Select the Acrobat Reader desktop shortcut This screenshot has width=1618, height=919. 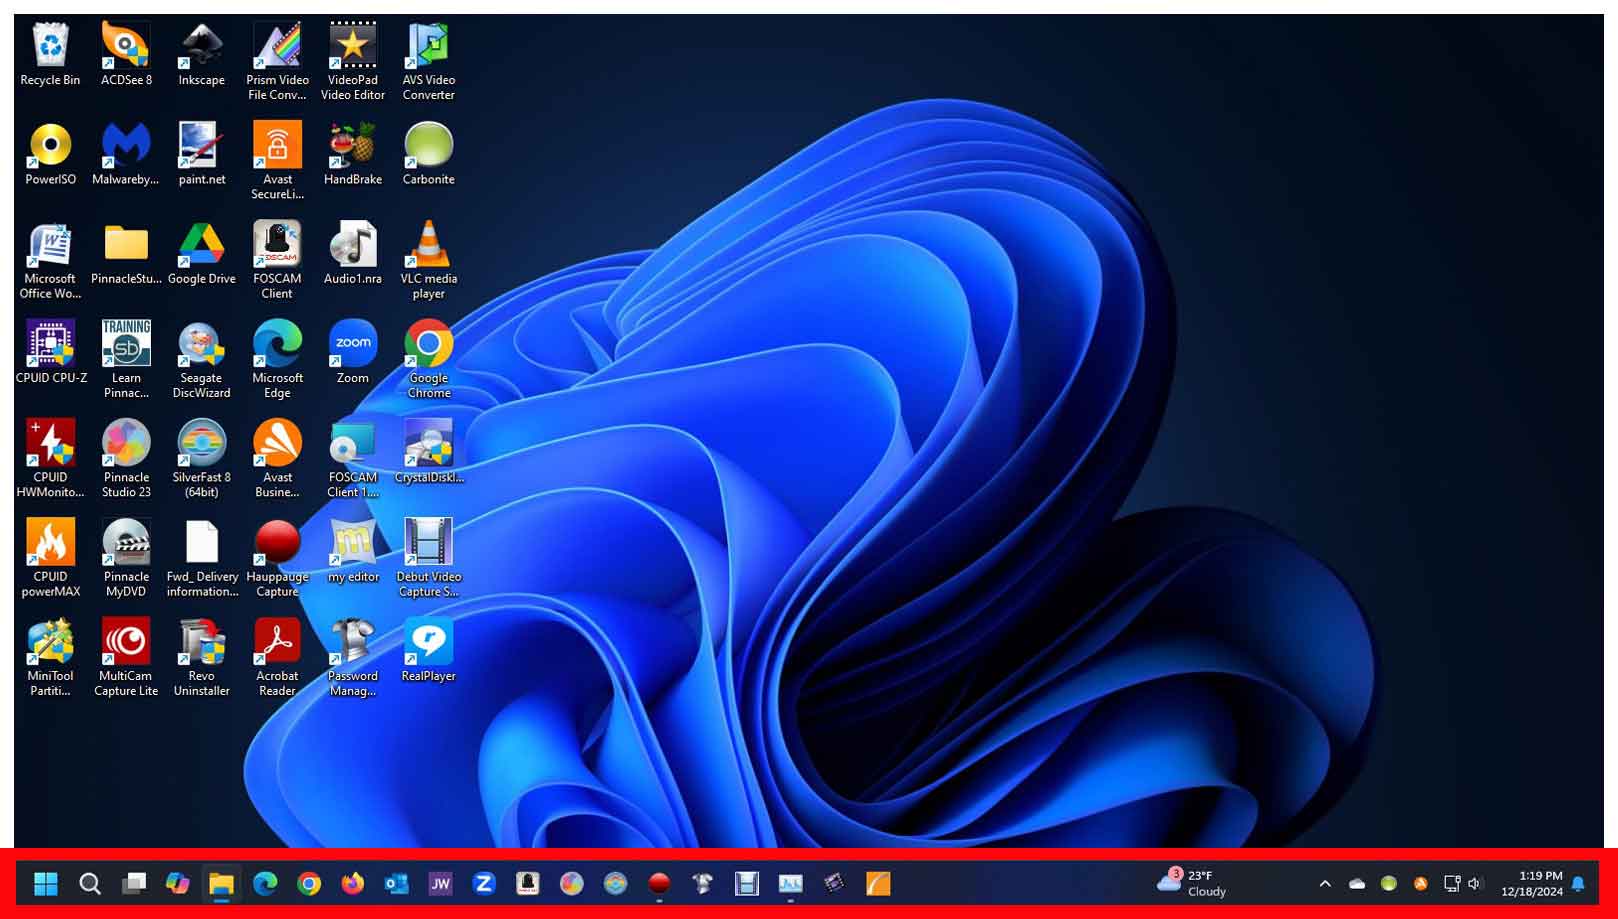[x=277, y=656]
